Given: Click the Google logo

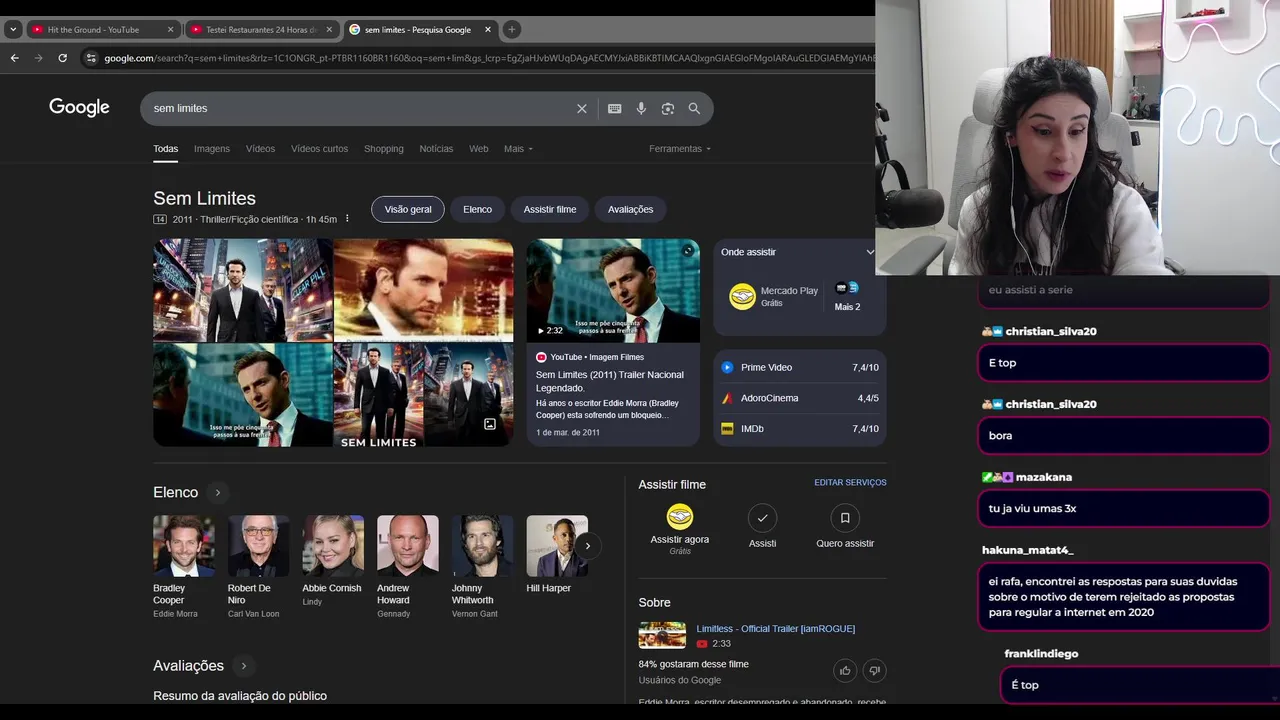Looking at the screenshot, I should 79,107.
